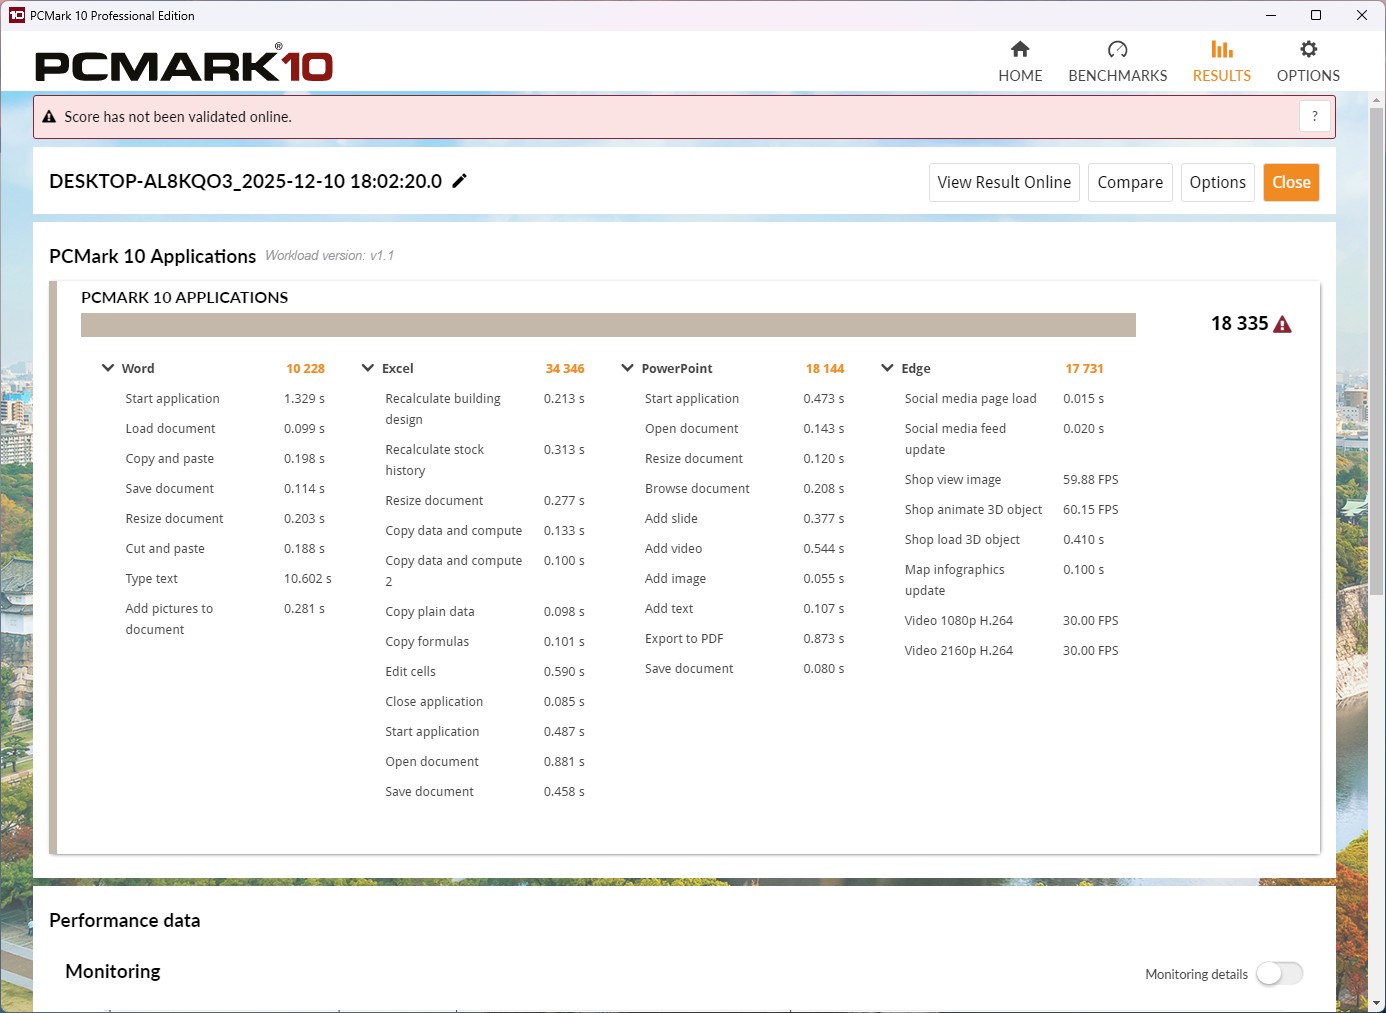
Task: Go to the HOME tab
Action: click(1020, 76)
